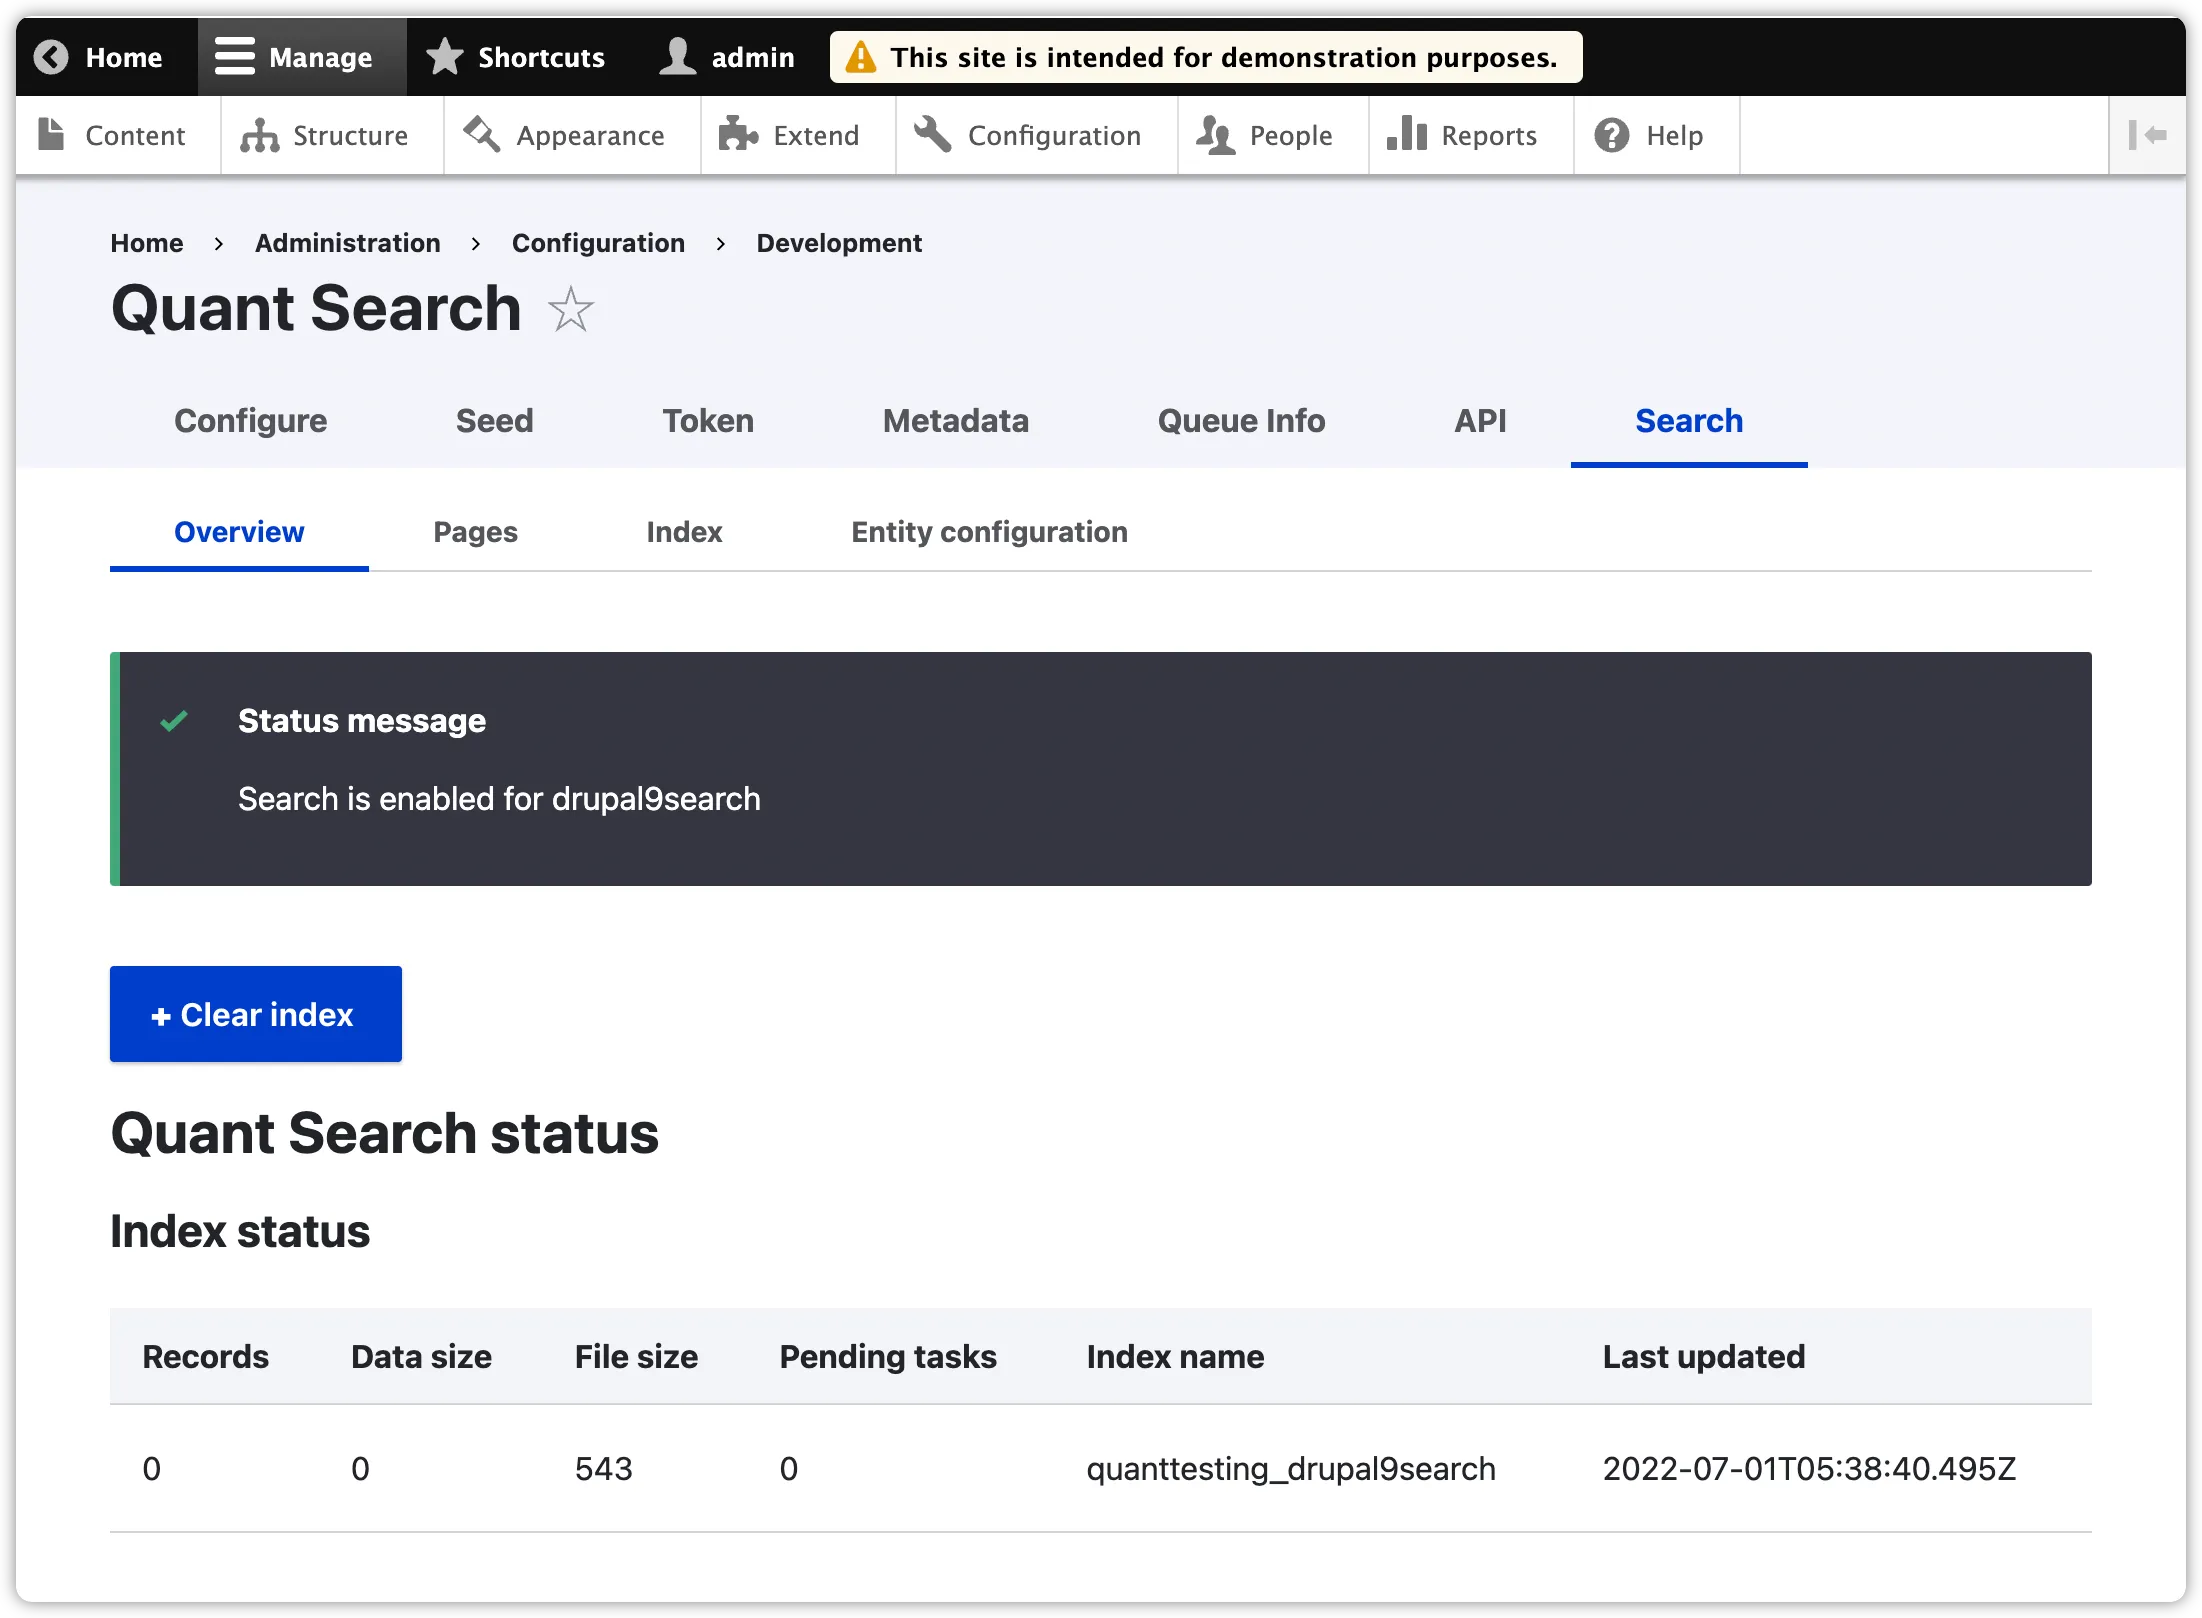Toggle the bookmark star next to Quant Search
The height and width of the screenshot is (1618, 2202).
pos(570,310)
